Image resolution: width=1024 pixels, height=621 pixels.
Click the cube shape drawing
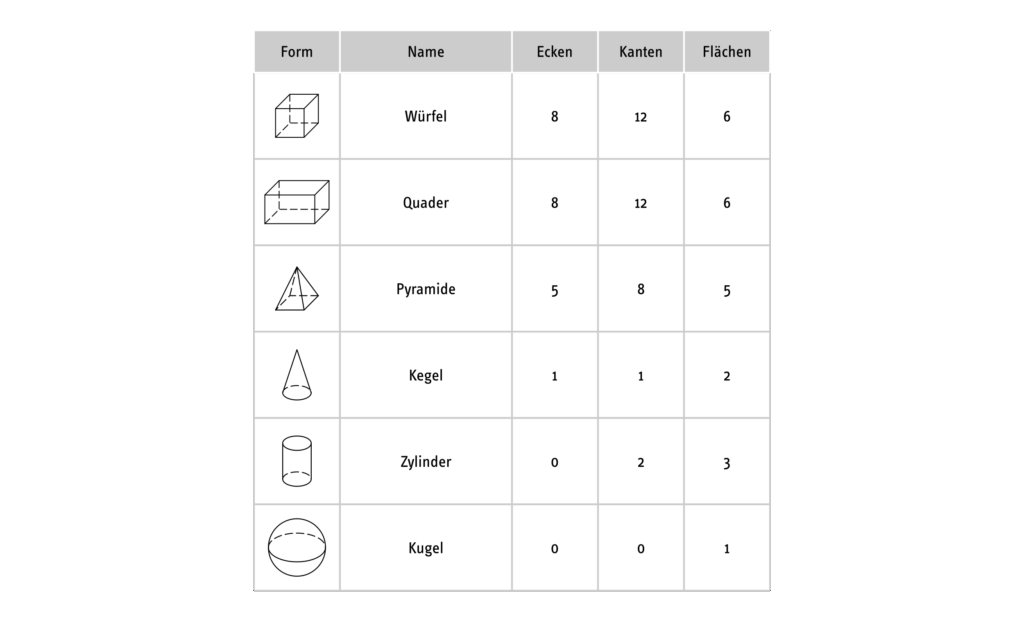tap(297, 116)
